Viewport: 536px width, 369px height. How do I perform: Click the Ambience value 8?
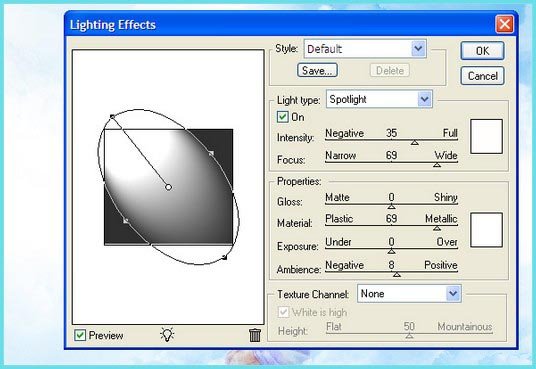tap(391, 265)
